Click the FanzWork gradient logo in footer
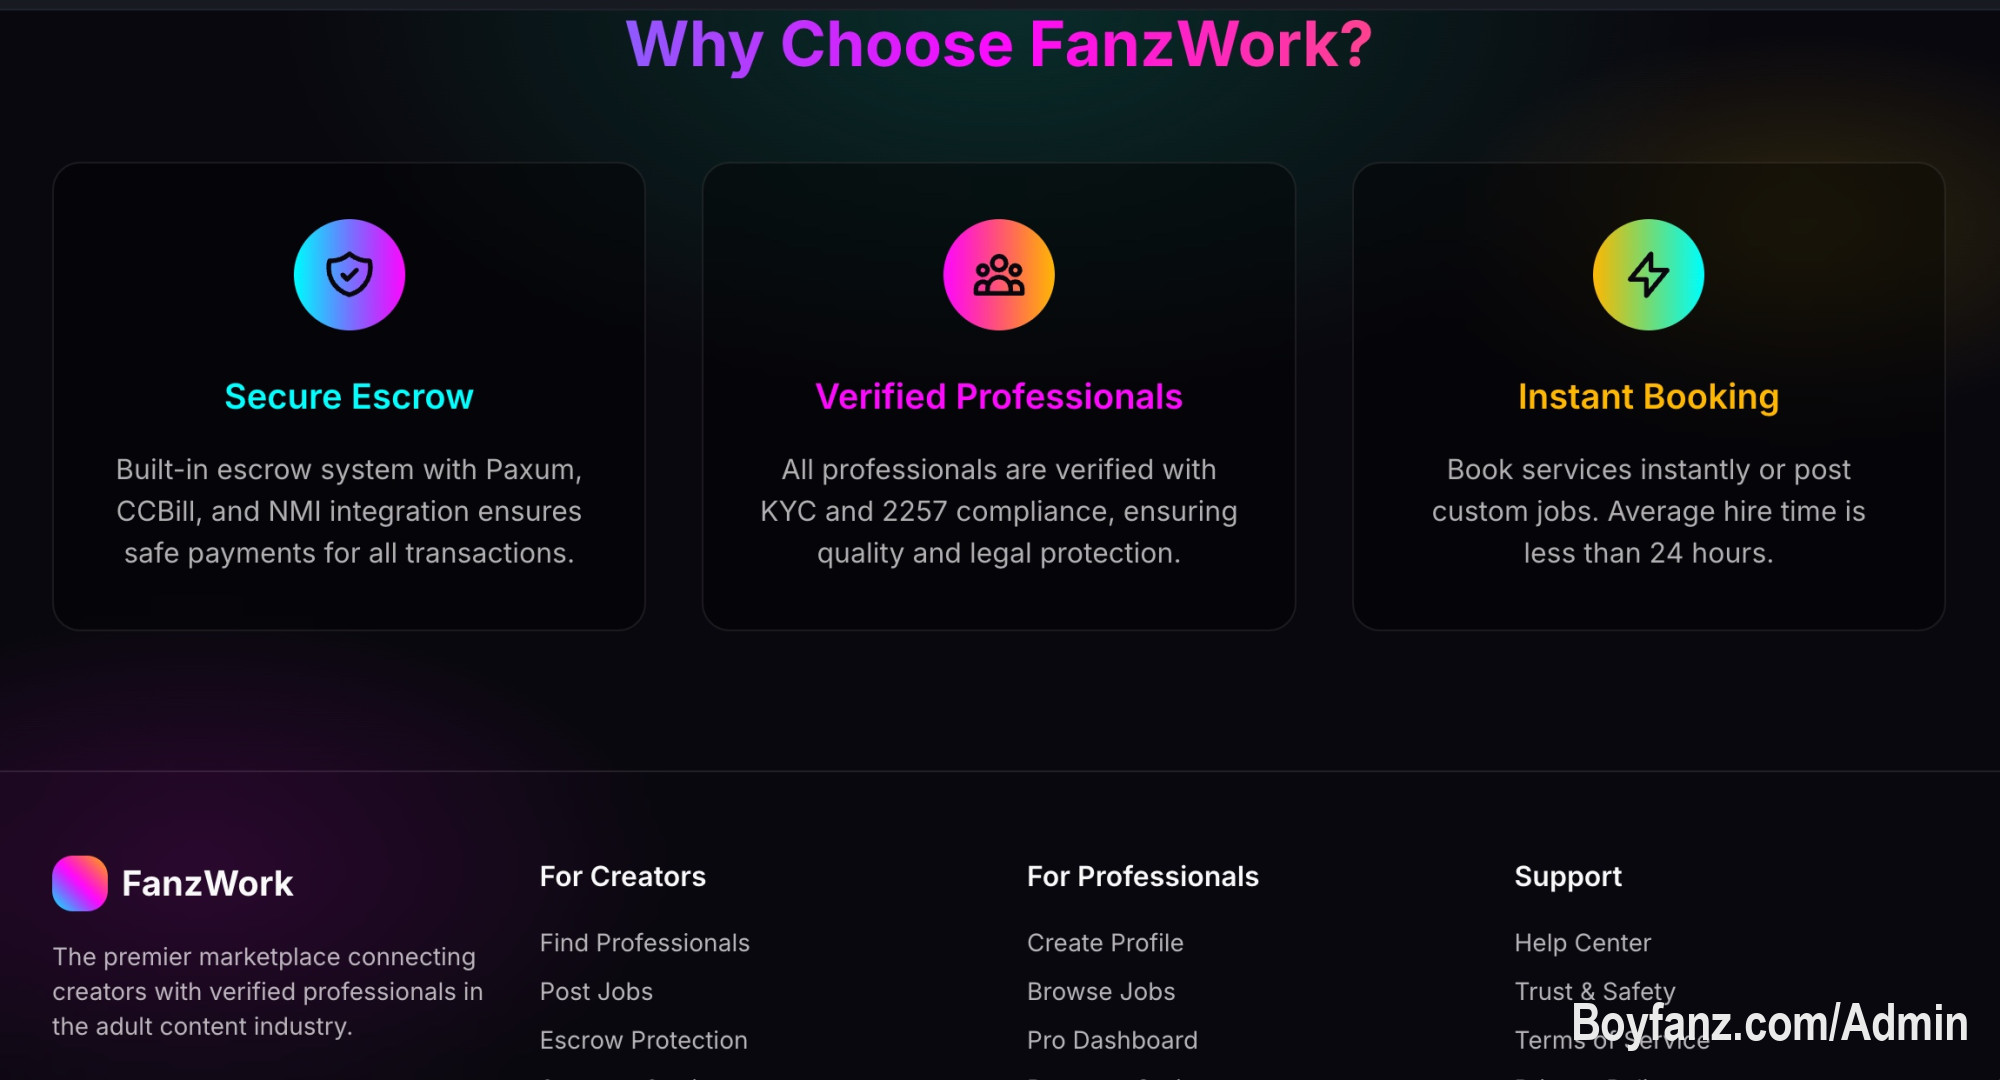The image size is (2000, 1080). click(80, 883)
